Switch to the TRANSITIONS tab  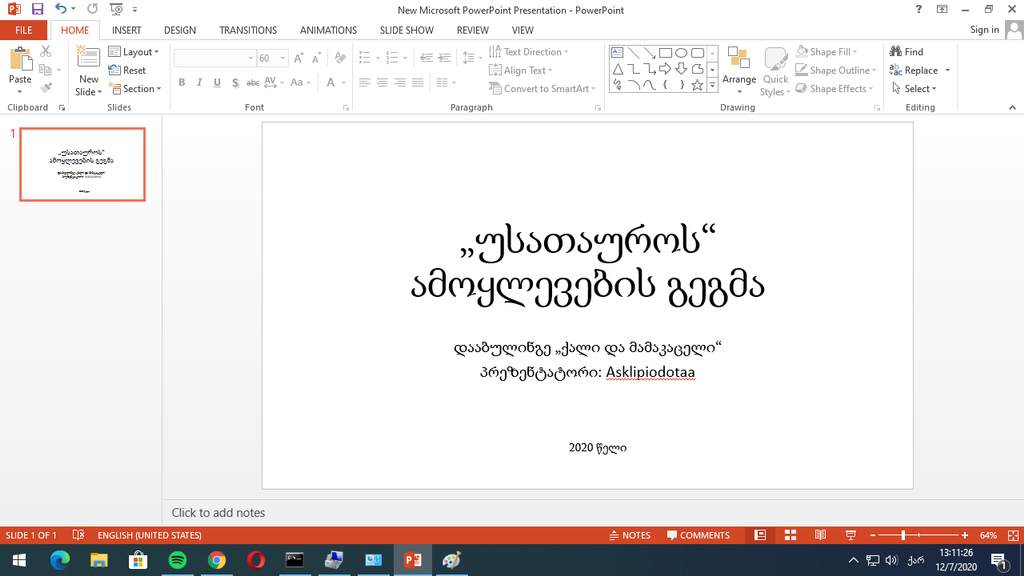coord(248,30)
